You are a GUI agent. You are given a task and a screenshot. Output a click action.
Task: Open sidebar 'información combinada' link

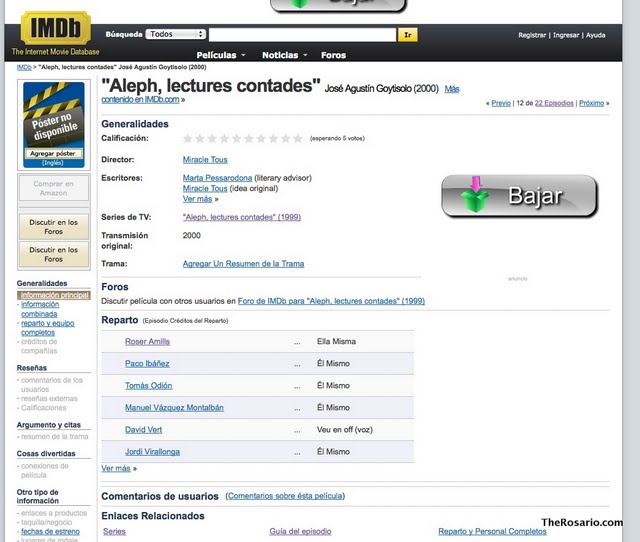pos(40,309)
